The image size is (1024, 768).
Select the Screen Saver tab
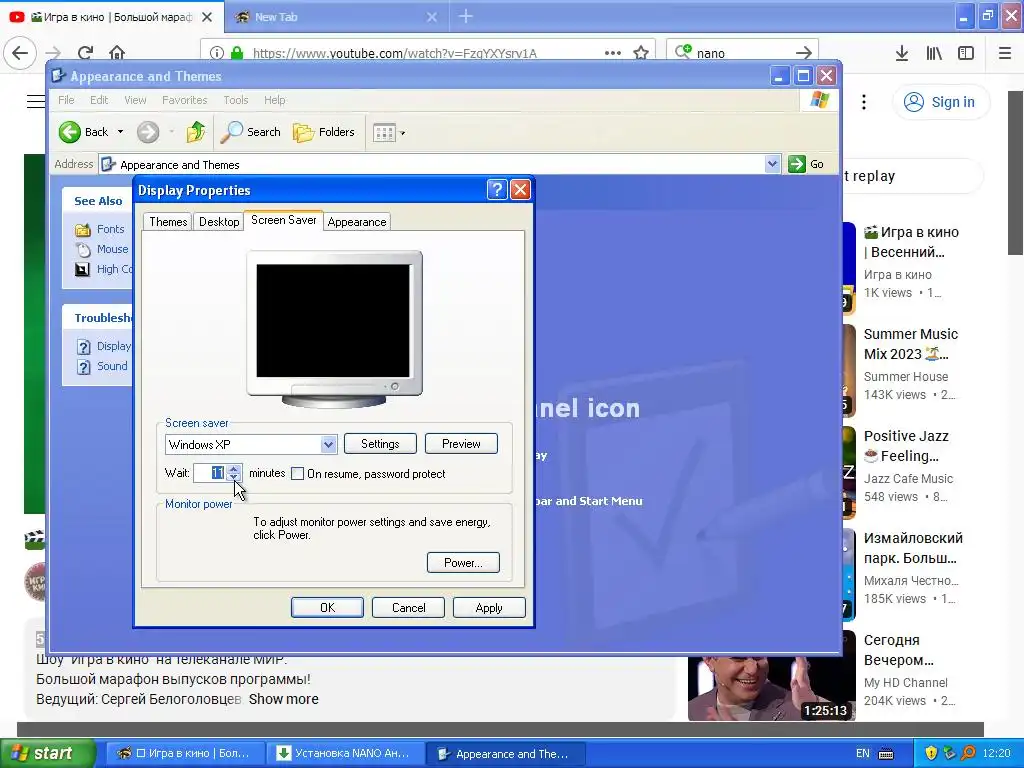click(x=283, y=220)
